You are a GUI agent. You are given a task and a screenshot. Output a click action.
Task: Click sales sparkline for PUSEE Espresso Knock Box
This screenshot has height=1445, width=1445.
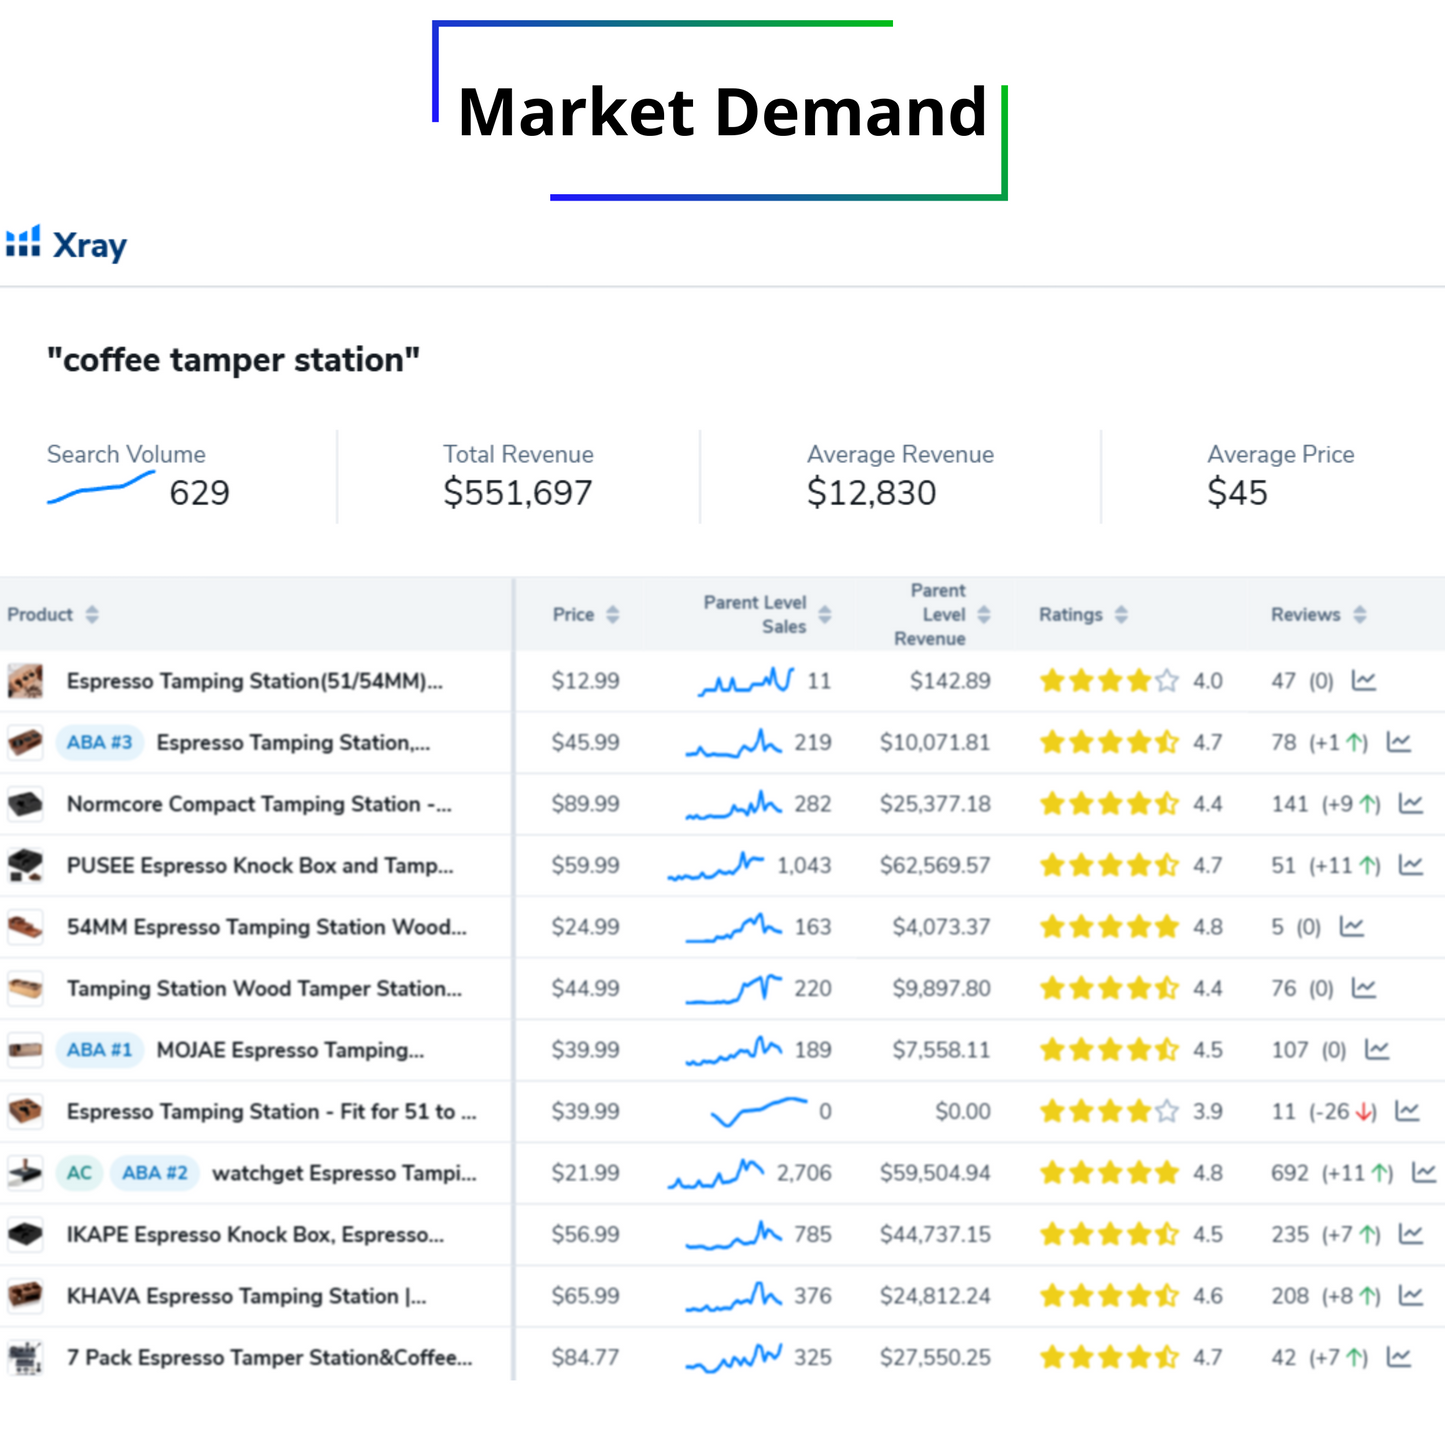point(716,866)
